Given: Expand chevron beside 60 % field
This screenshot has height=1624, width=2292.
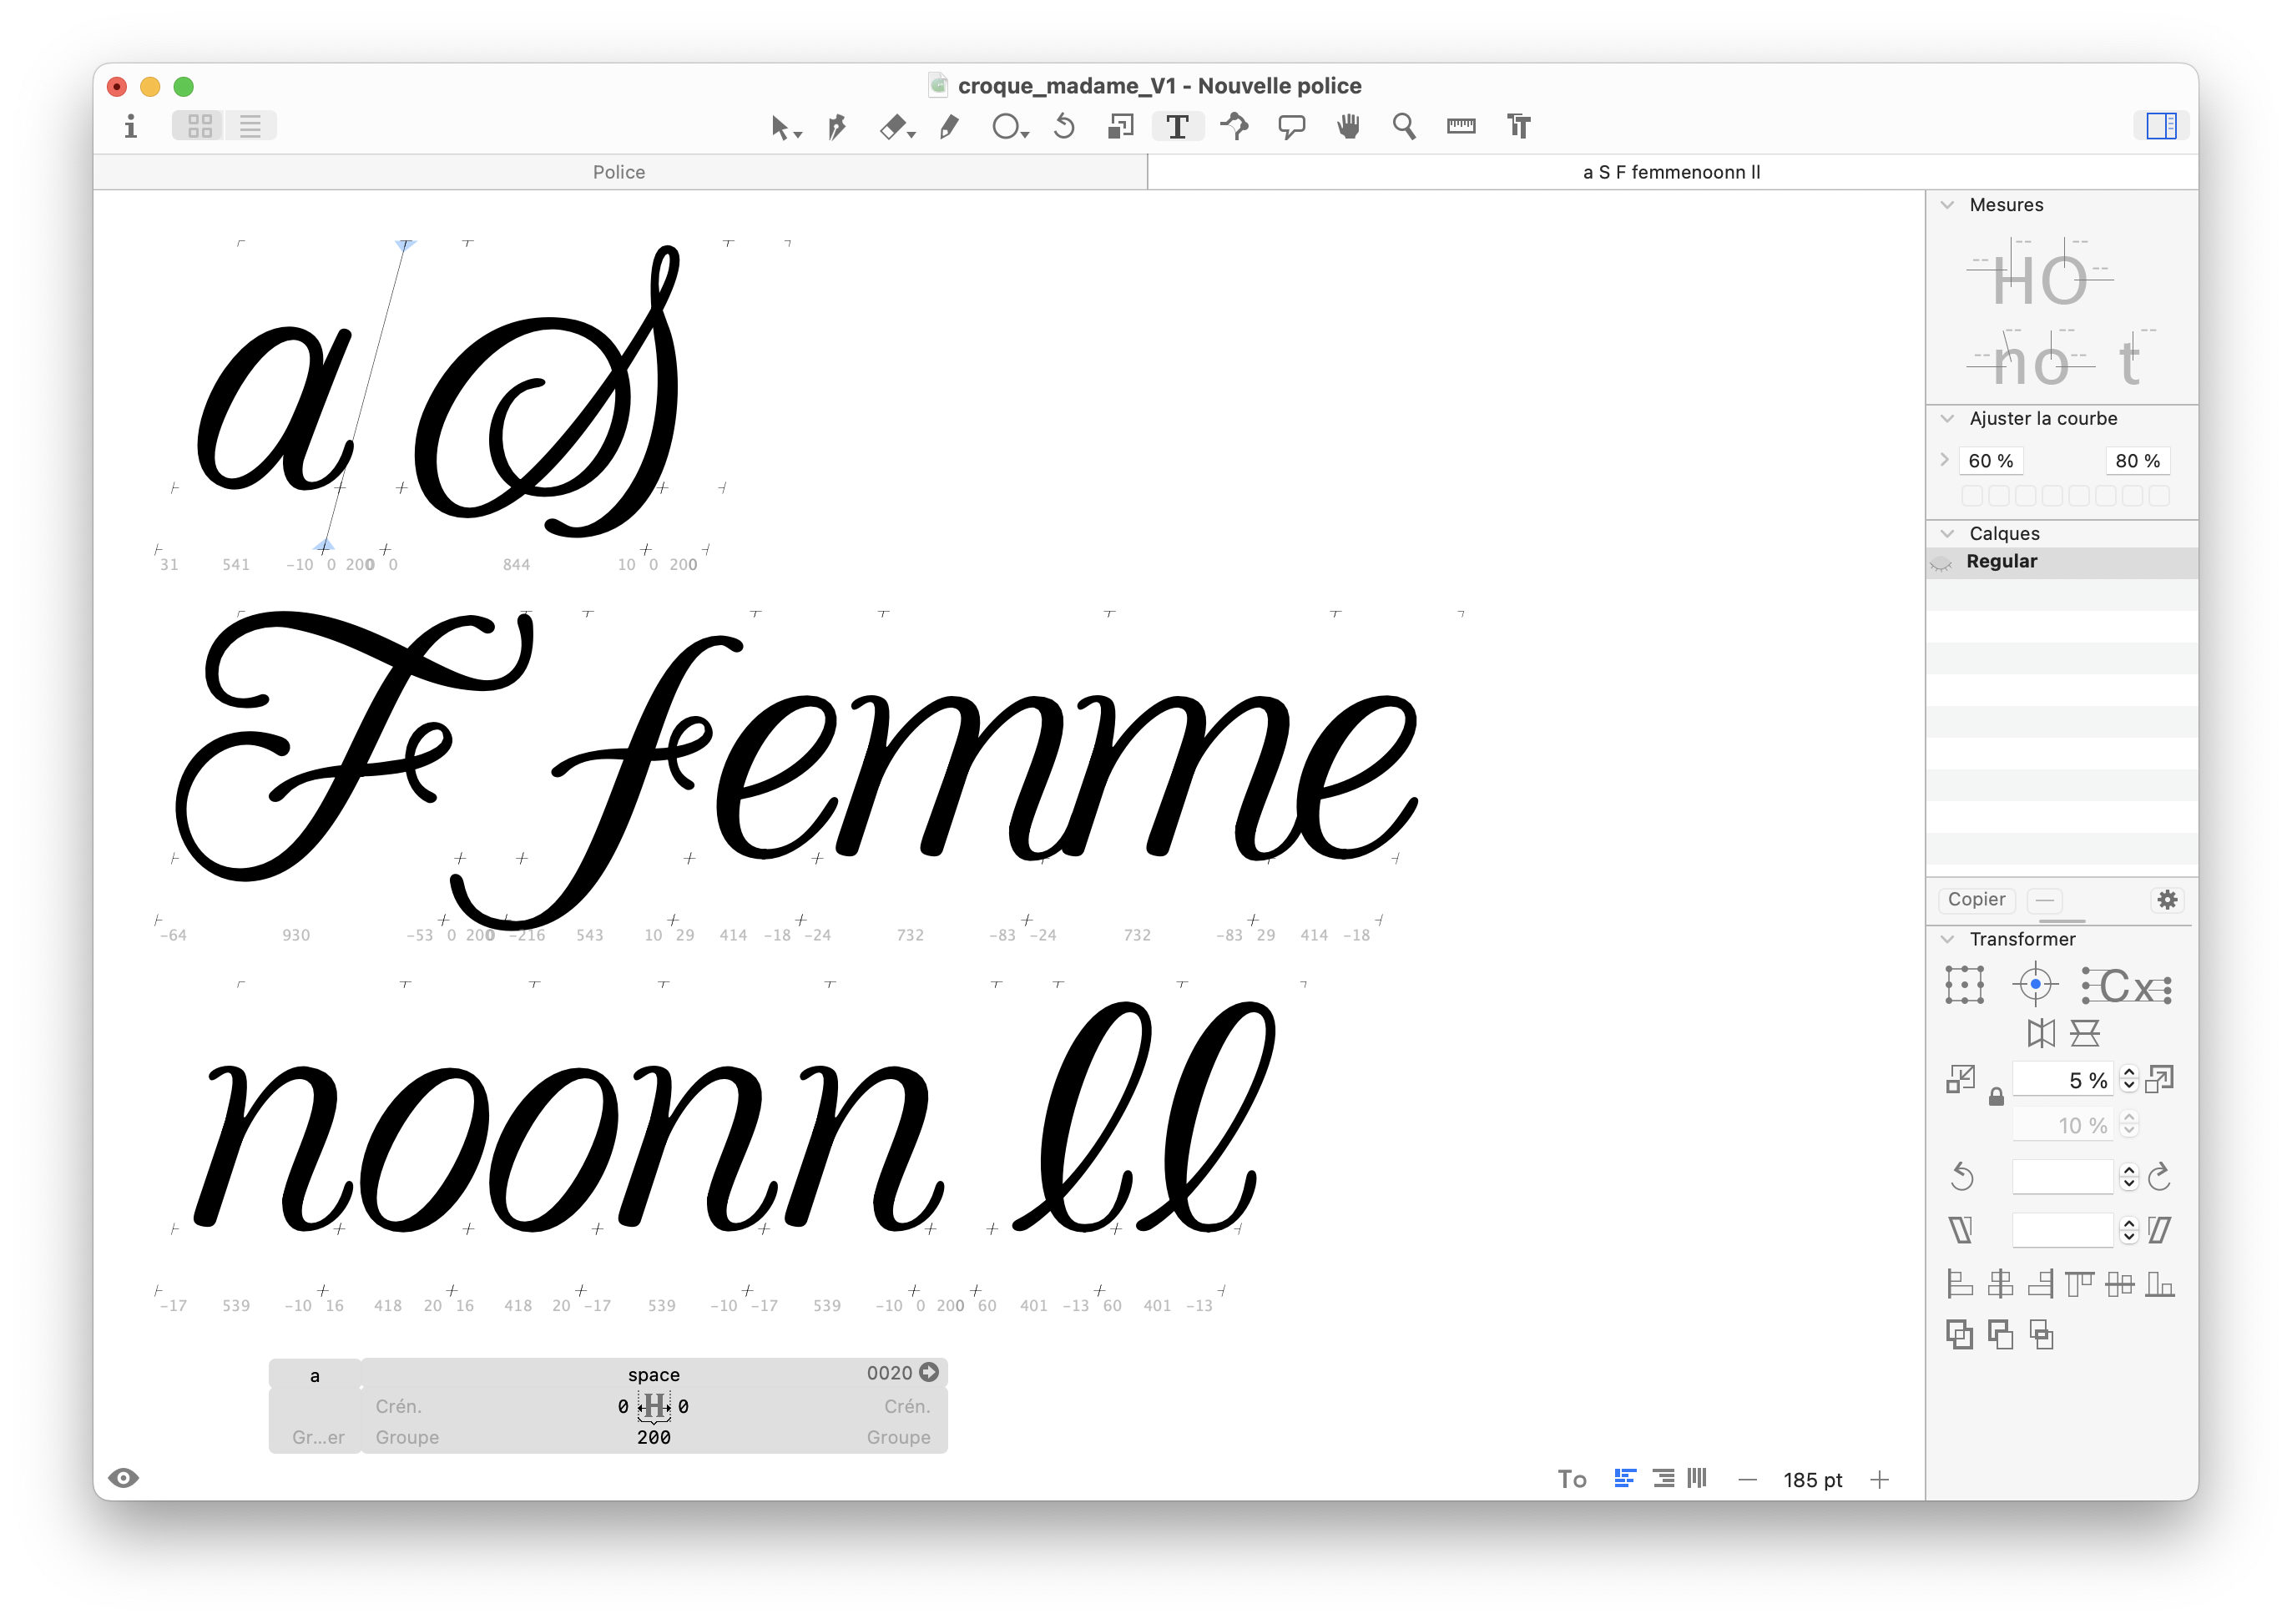Looking at the screenshot, I should [x=1944, y=460].
